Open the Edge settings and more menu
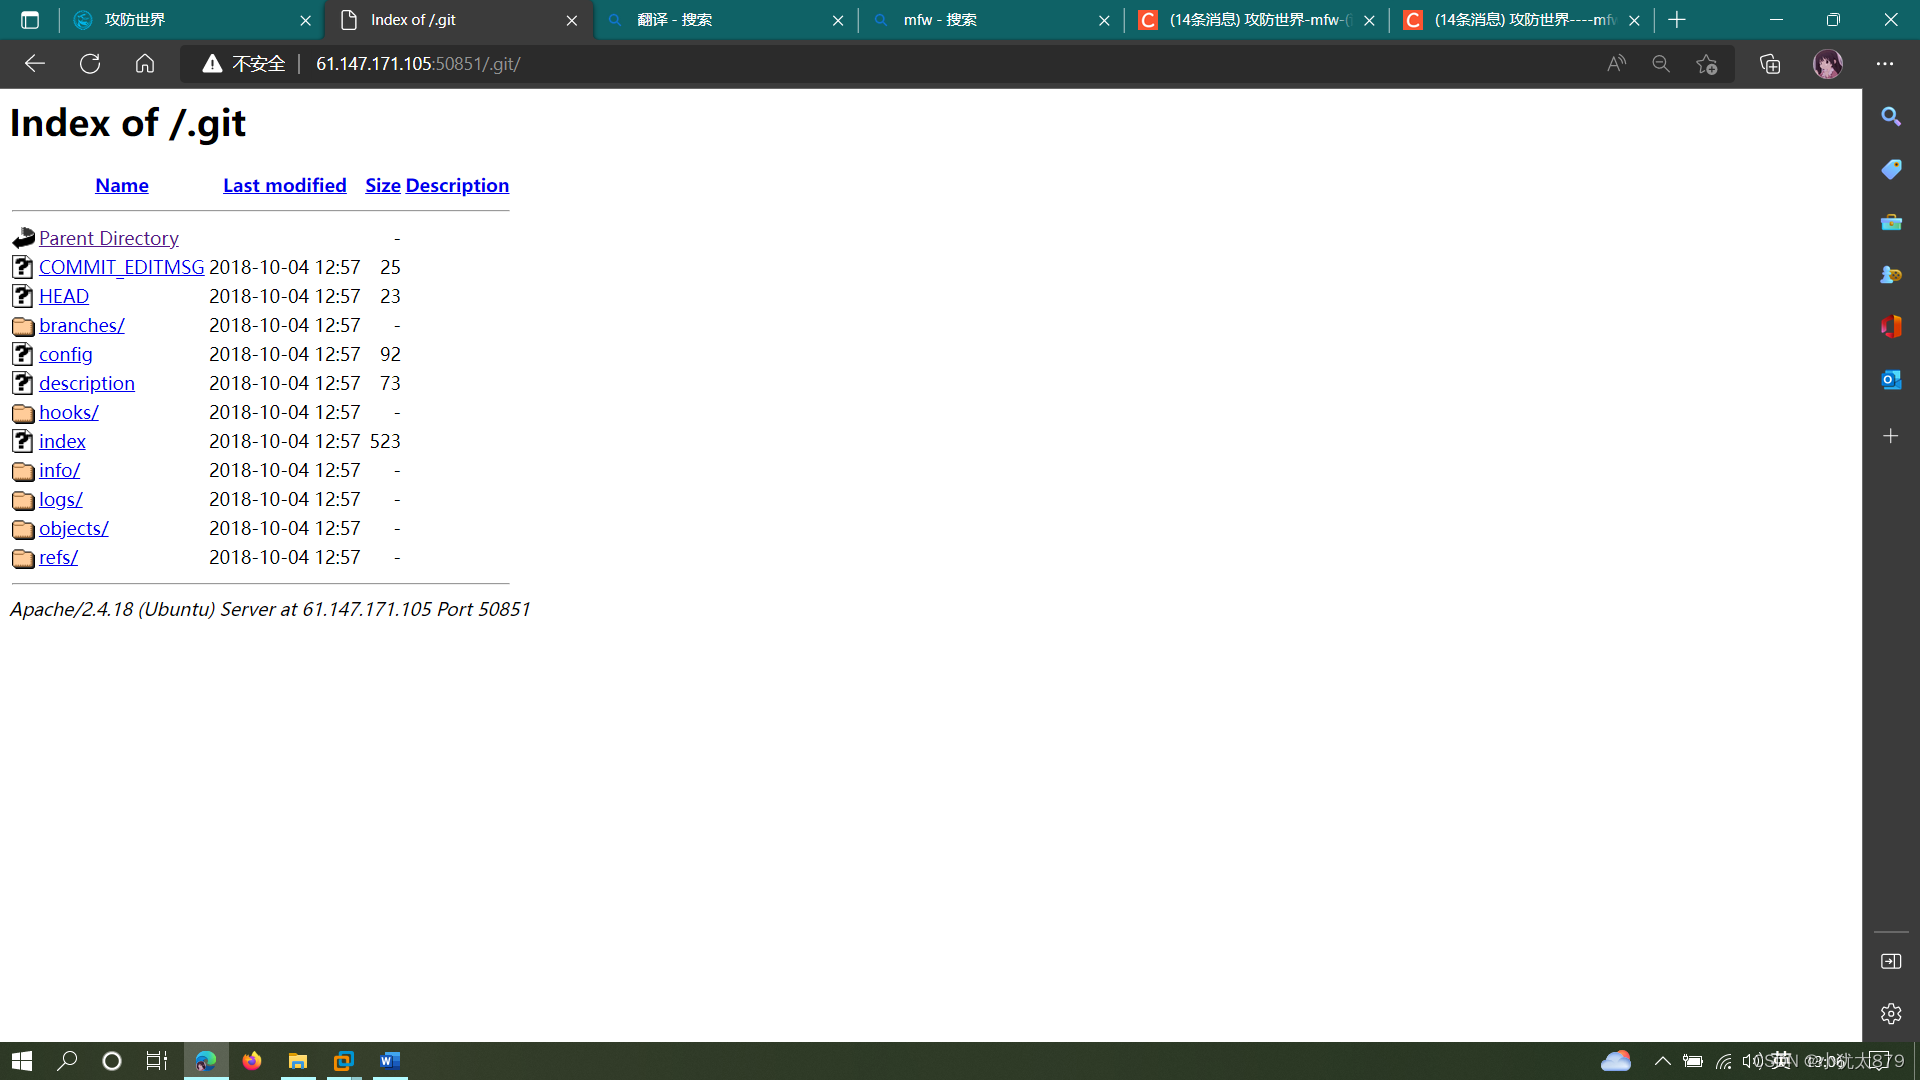Viewport: 1920px width, 1080px height. point(1885,64)
